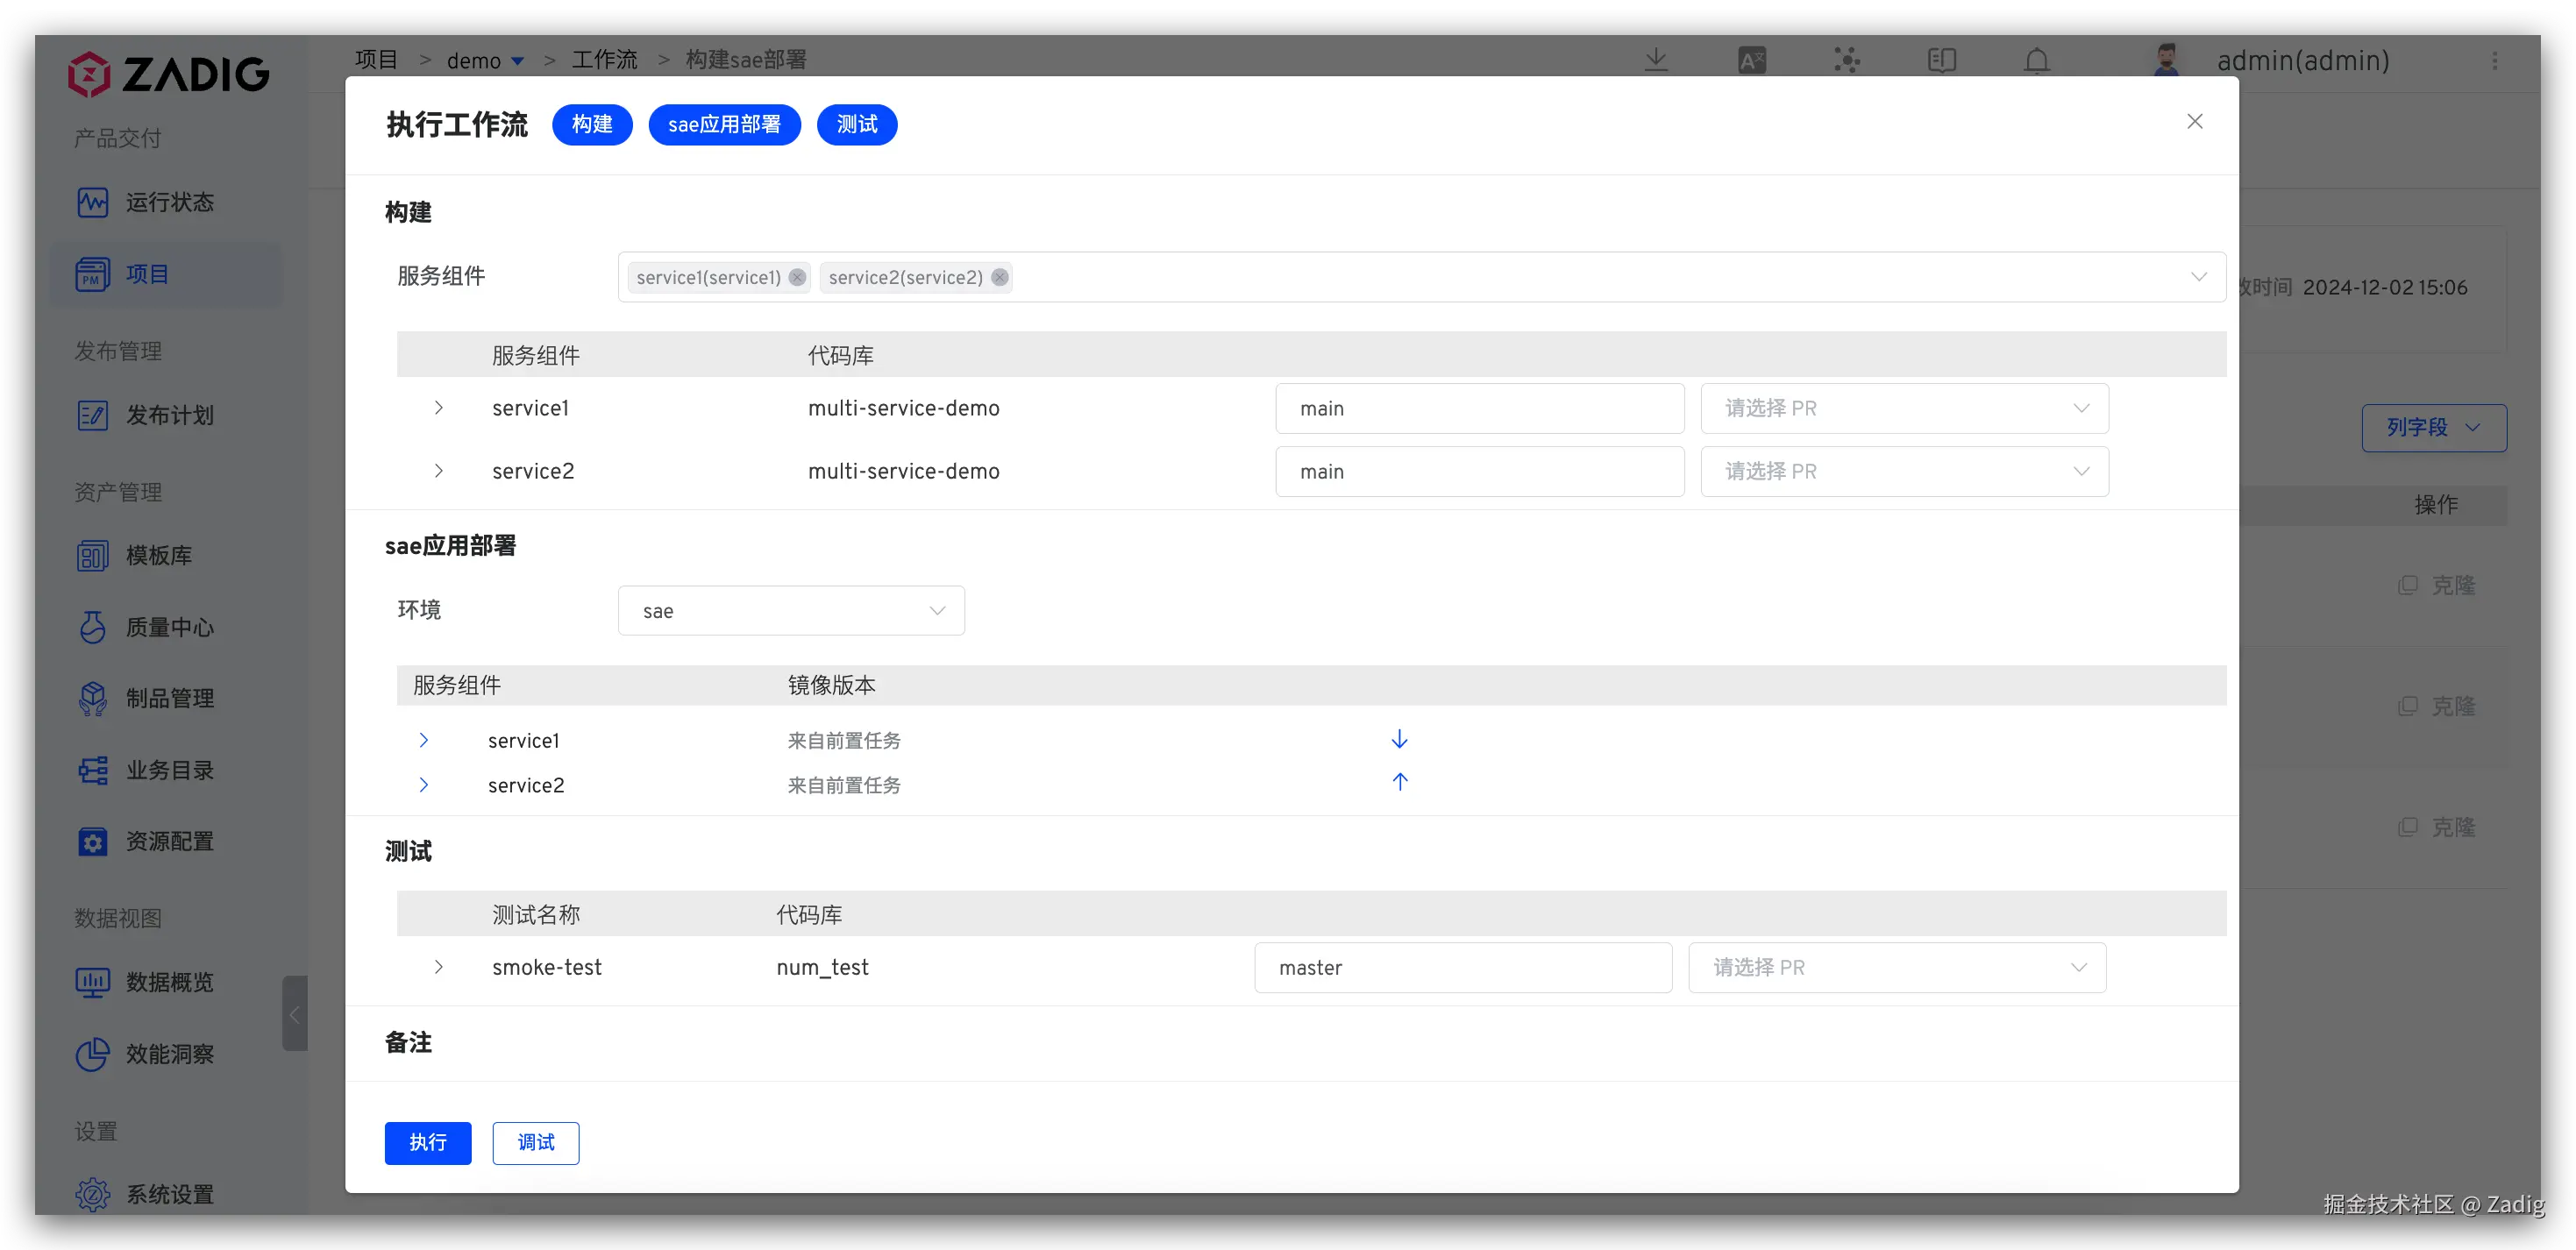Click the 调试 button
2576x1250 pixels.
point(535,1142)
